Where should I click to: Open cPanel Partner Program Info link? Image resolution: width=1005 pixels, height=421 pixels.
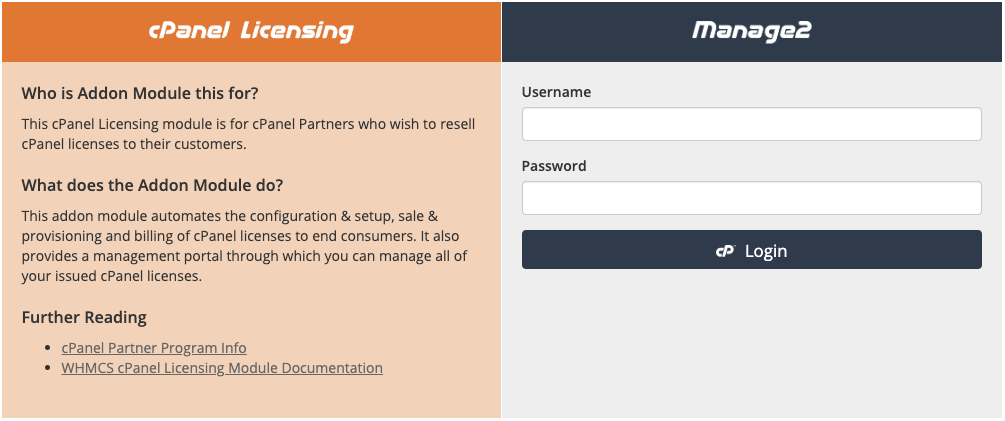(154, 348)
